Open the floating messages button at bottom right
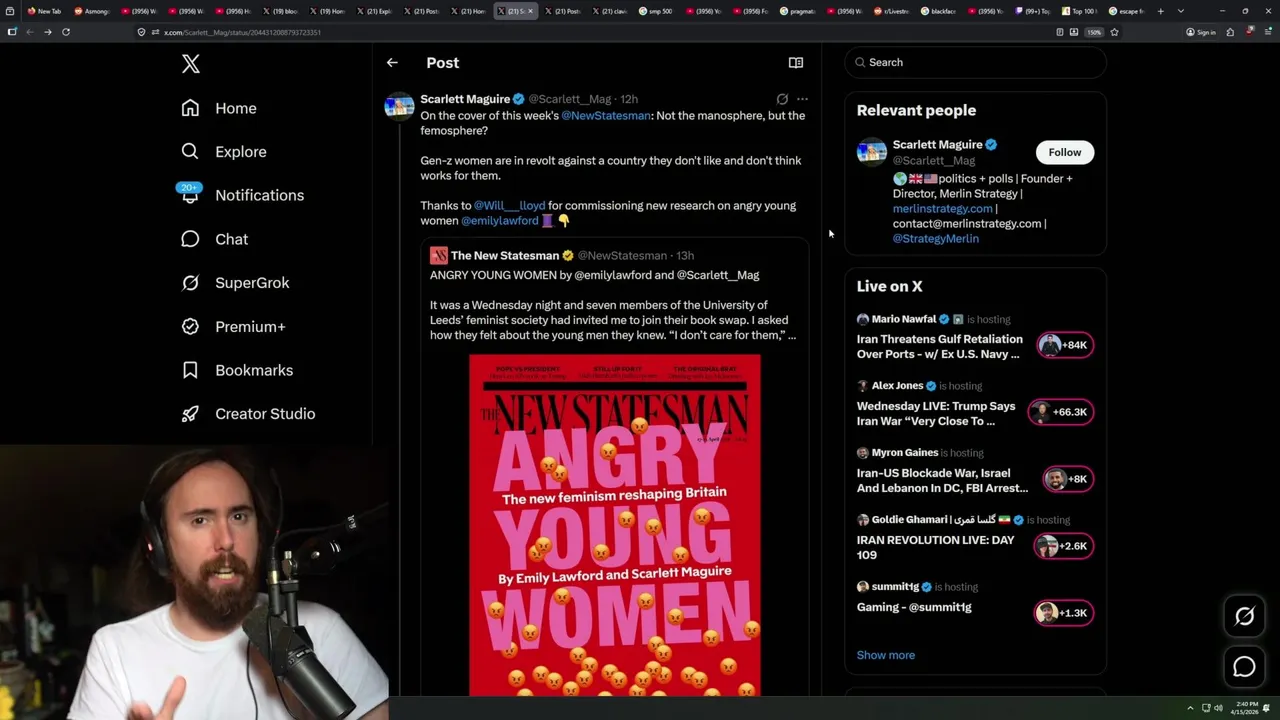This screenshot has height=720, width=1280. tap(1244, 667)
